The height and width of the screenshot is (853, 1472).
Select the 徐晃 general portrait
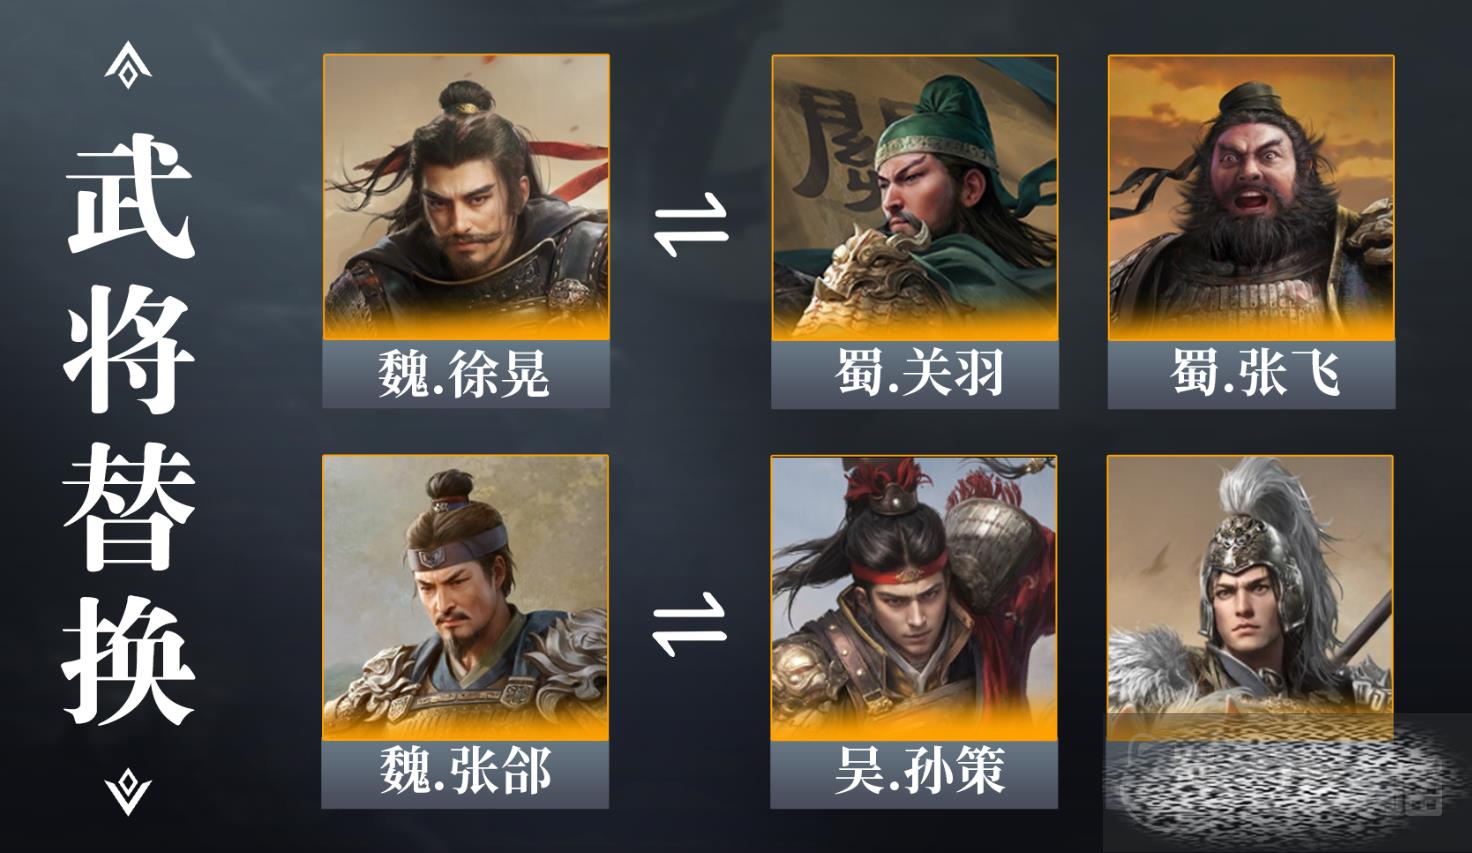tap(466, 197)
